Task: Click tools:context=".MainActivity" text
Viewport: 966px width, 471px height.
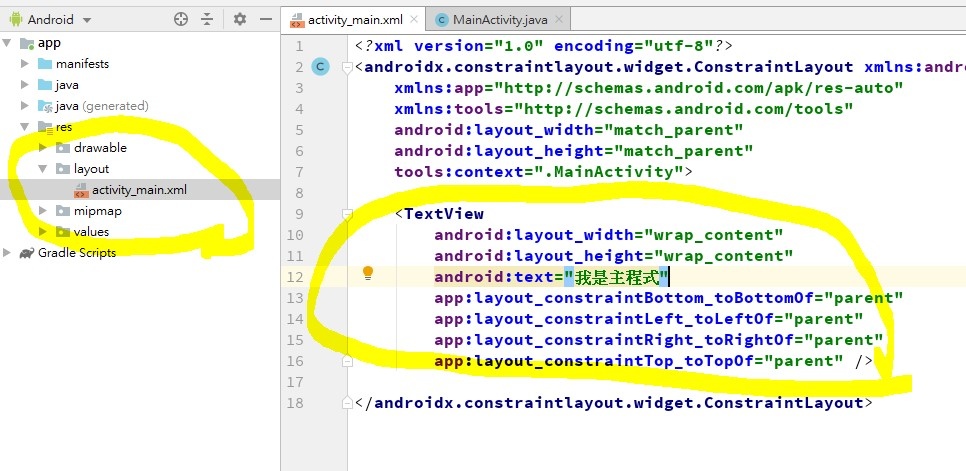Action: pyautogui.click(x=543, y=172)
